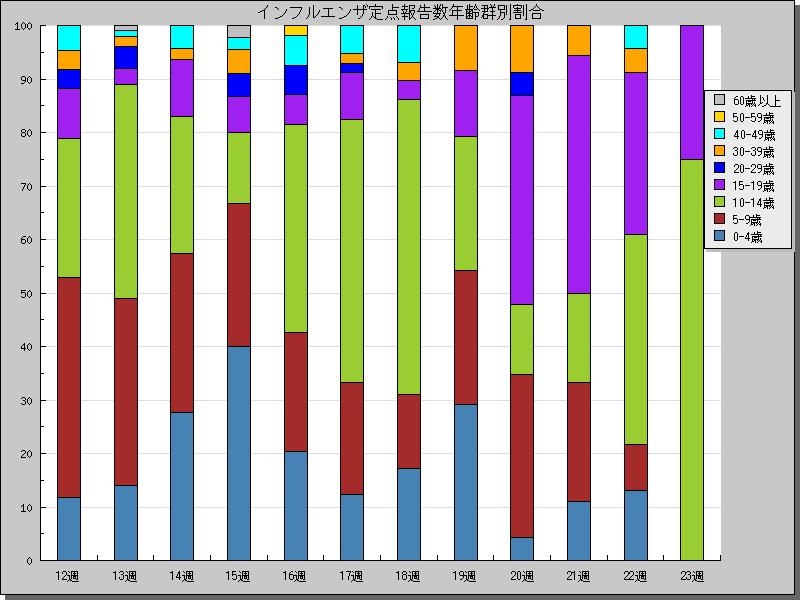Click the 40-49歳 cyan segment of 18週 bar

click(409, 44)
